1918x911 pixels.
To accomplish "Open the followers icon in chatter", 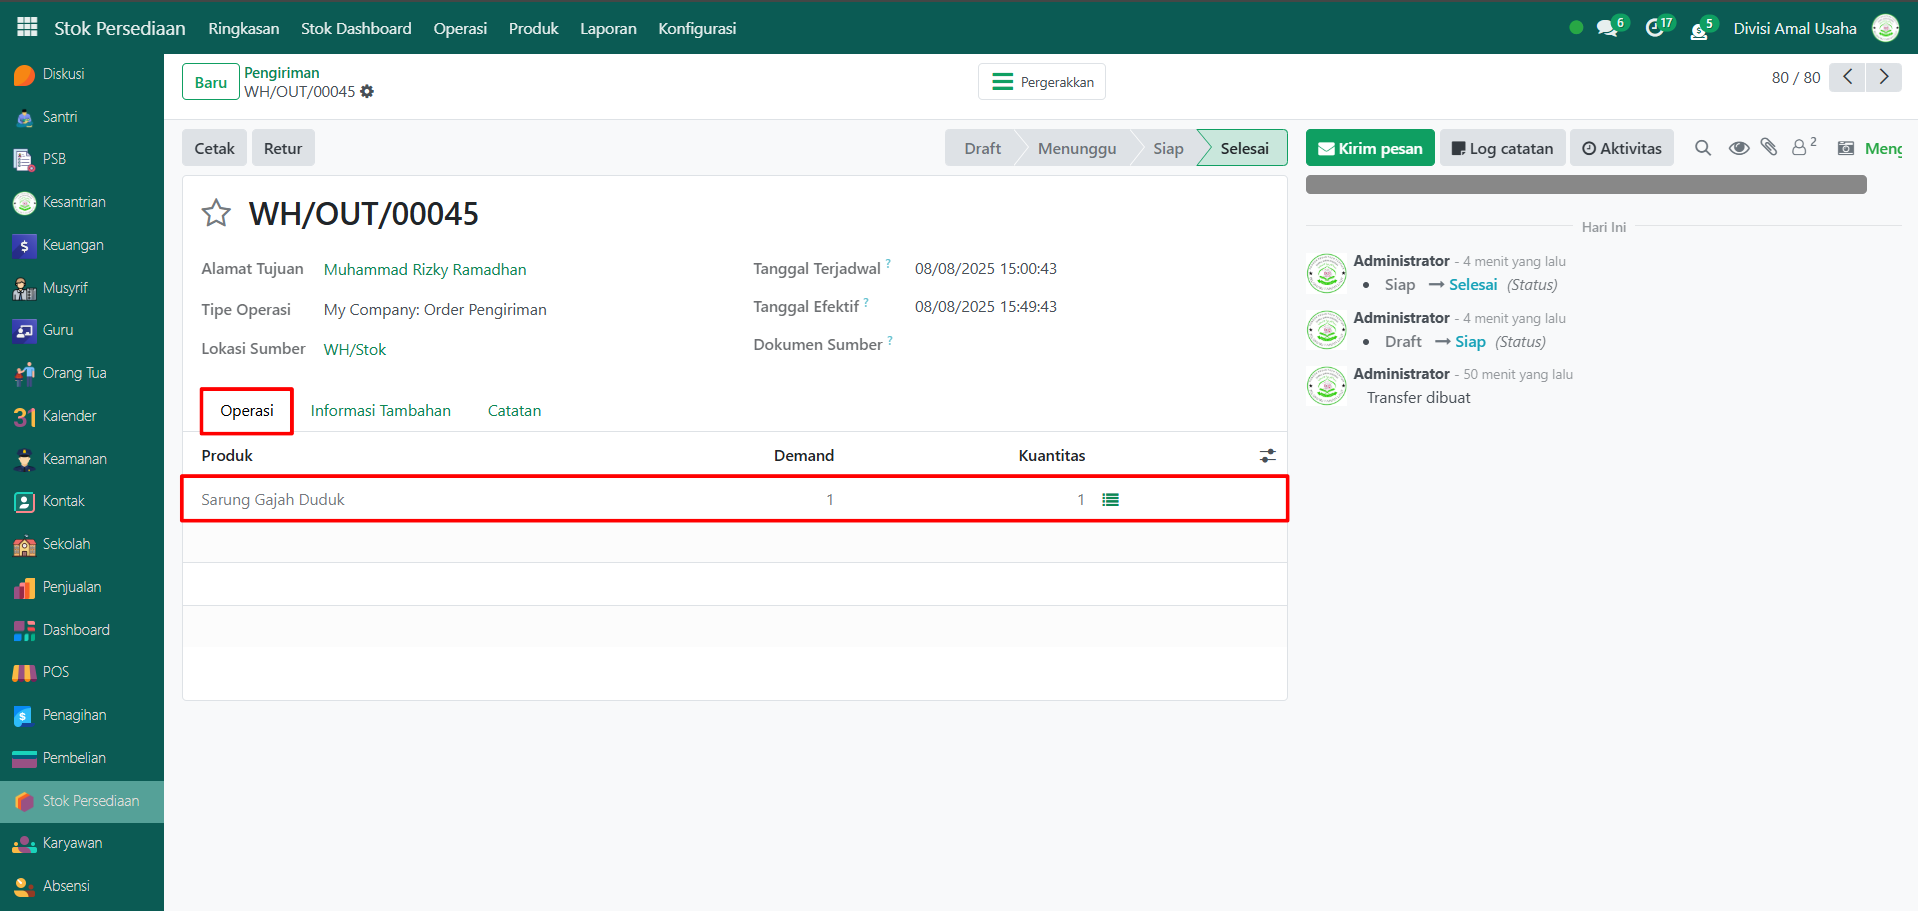I will click(x=1800, y=148).
